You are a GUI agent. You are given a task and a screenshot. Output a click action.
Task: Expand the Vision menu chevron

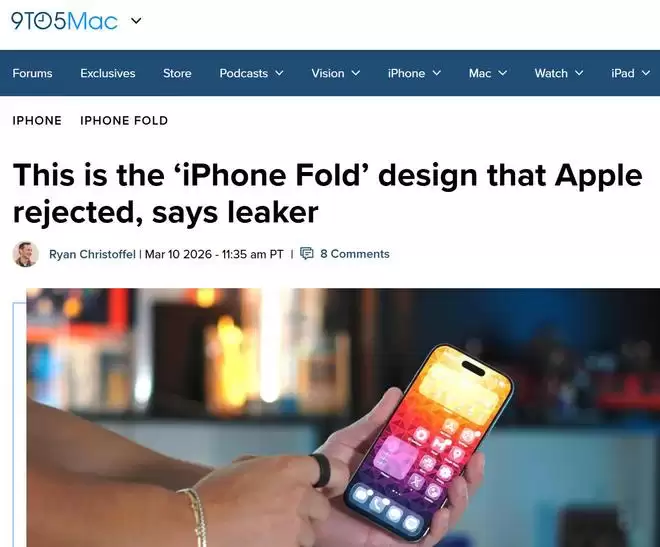(356, 73)
